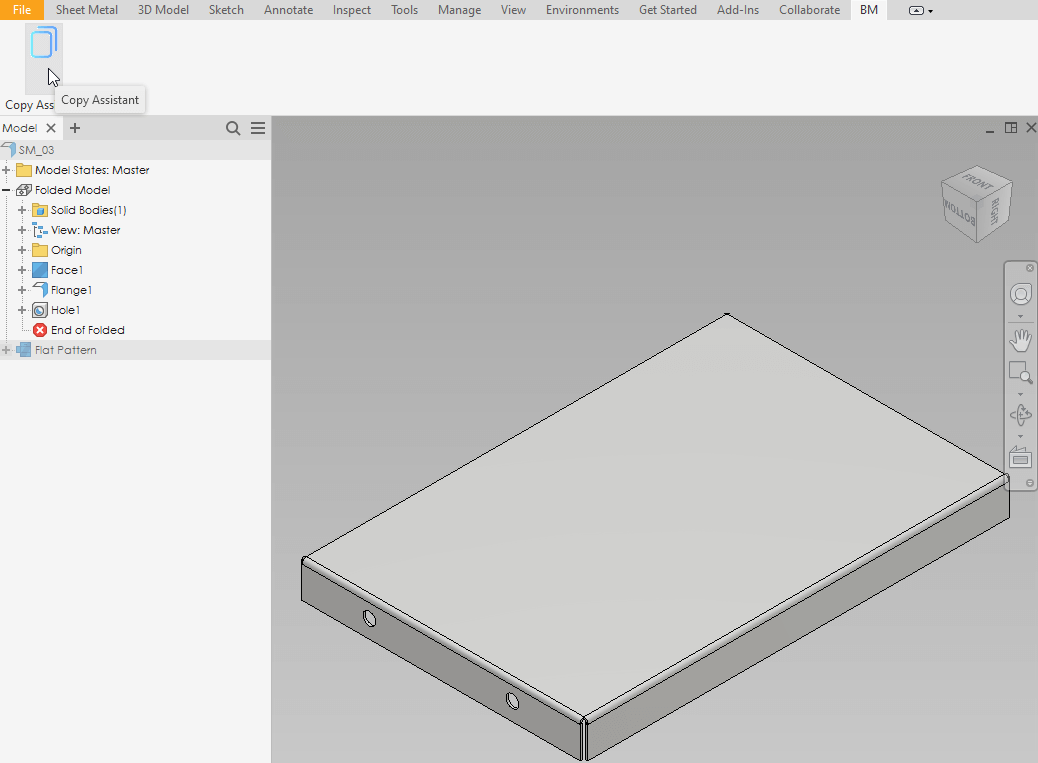
Task: Click the ViewCube FRONT face
Action: 978,181
